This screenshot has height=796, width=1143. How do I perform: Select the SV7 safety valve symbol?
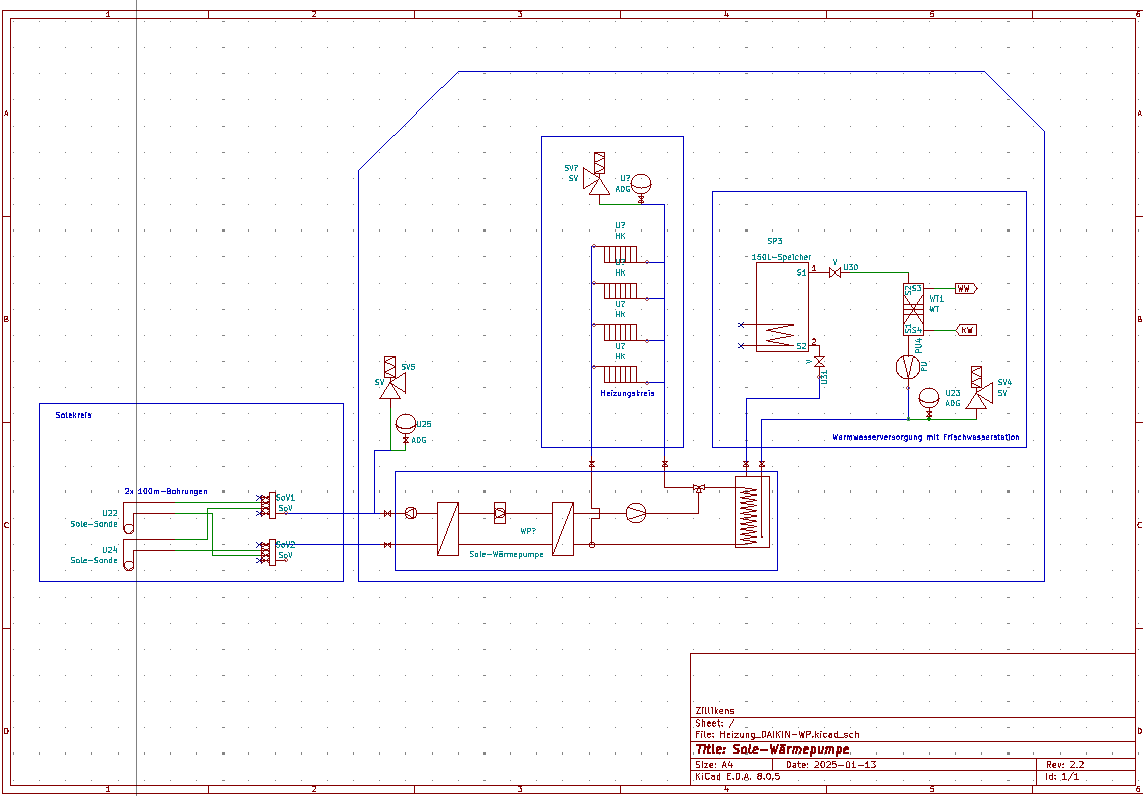[597, 180]
